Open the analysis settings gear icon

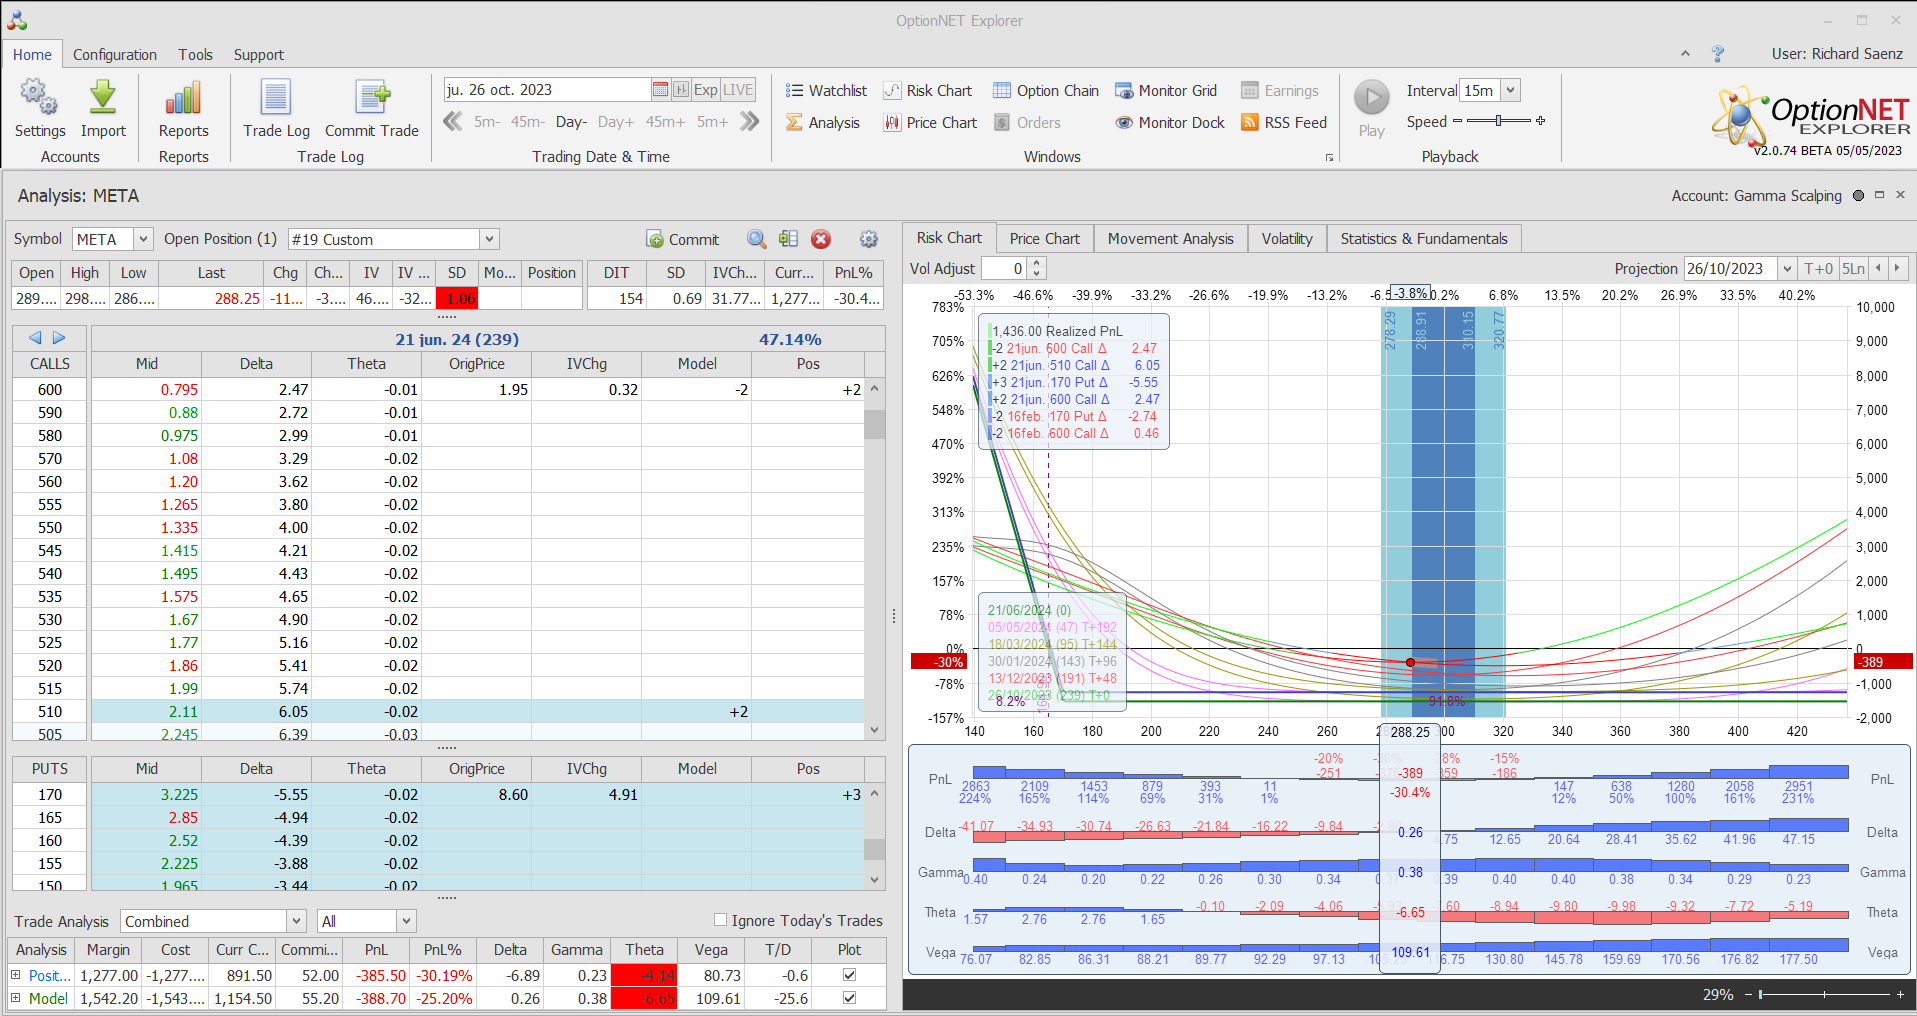point(869,239)
